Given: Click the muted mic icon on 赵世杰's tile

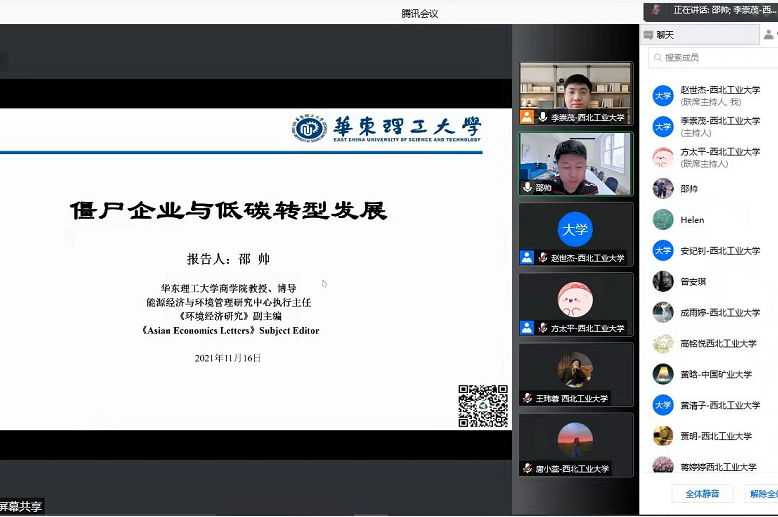Looking at the screenshot, I should click(x=542, y=258).
